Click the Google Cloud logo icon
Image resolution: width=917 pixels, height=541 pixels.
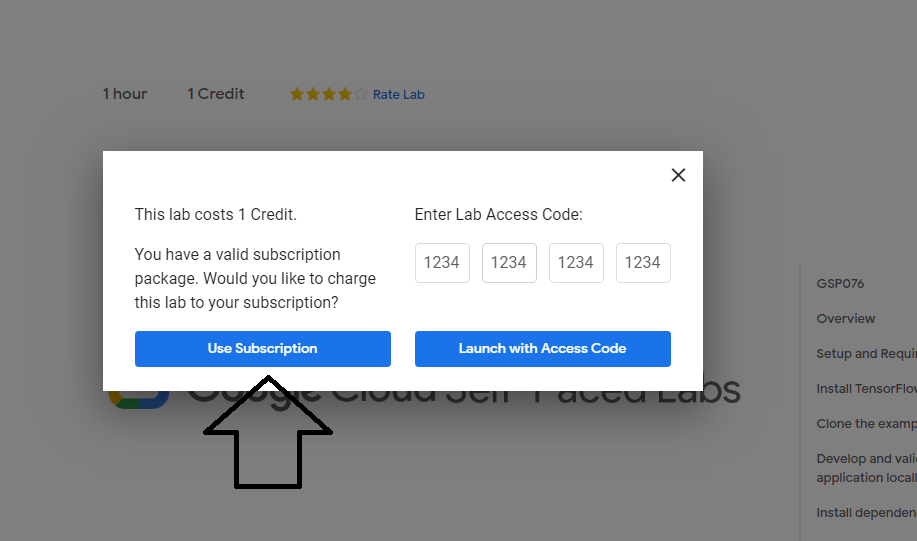[139, 399]
